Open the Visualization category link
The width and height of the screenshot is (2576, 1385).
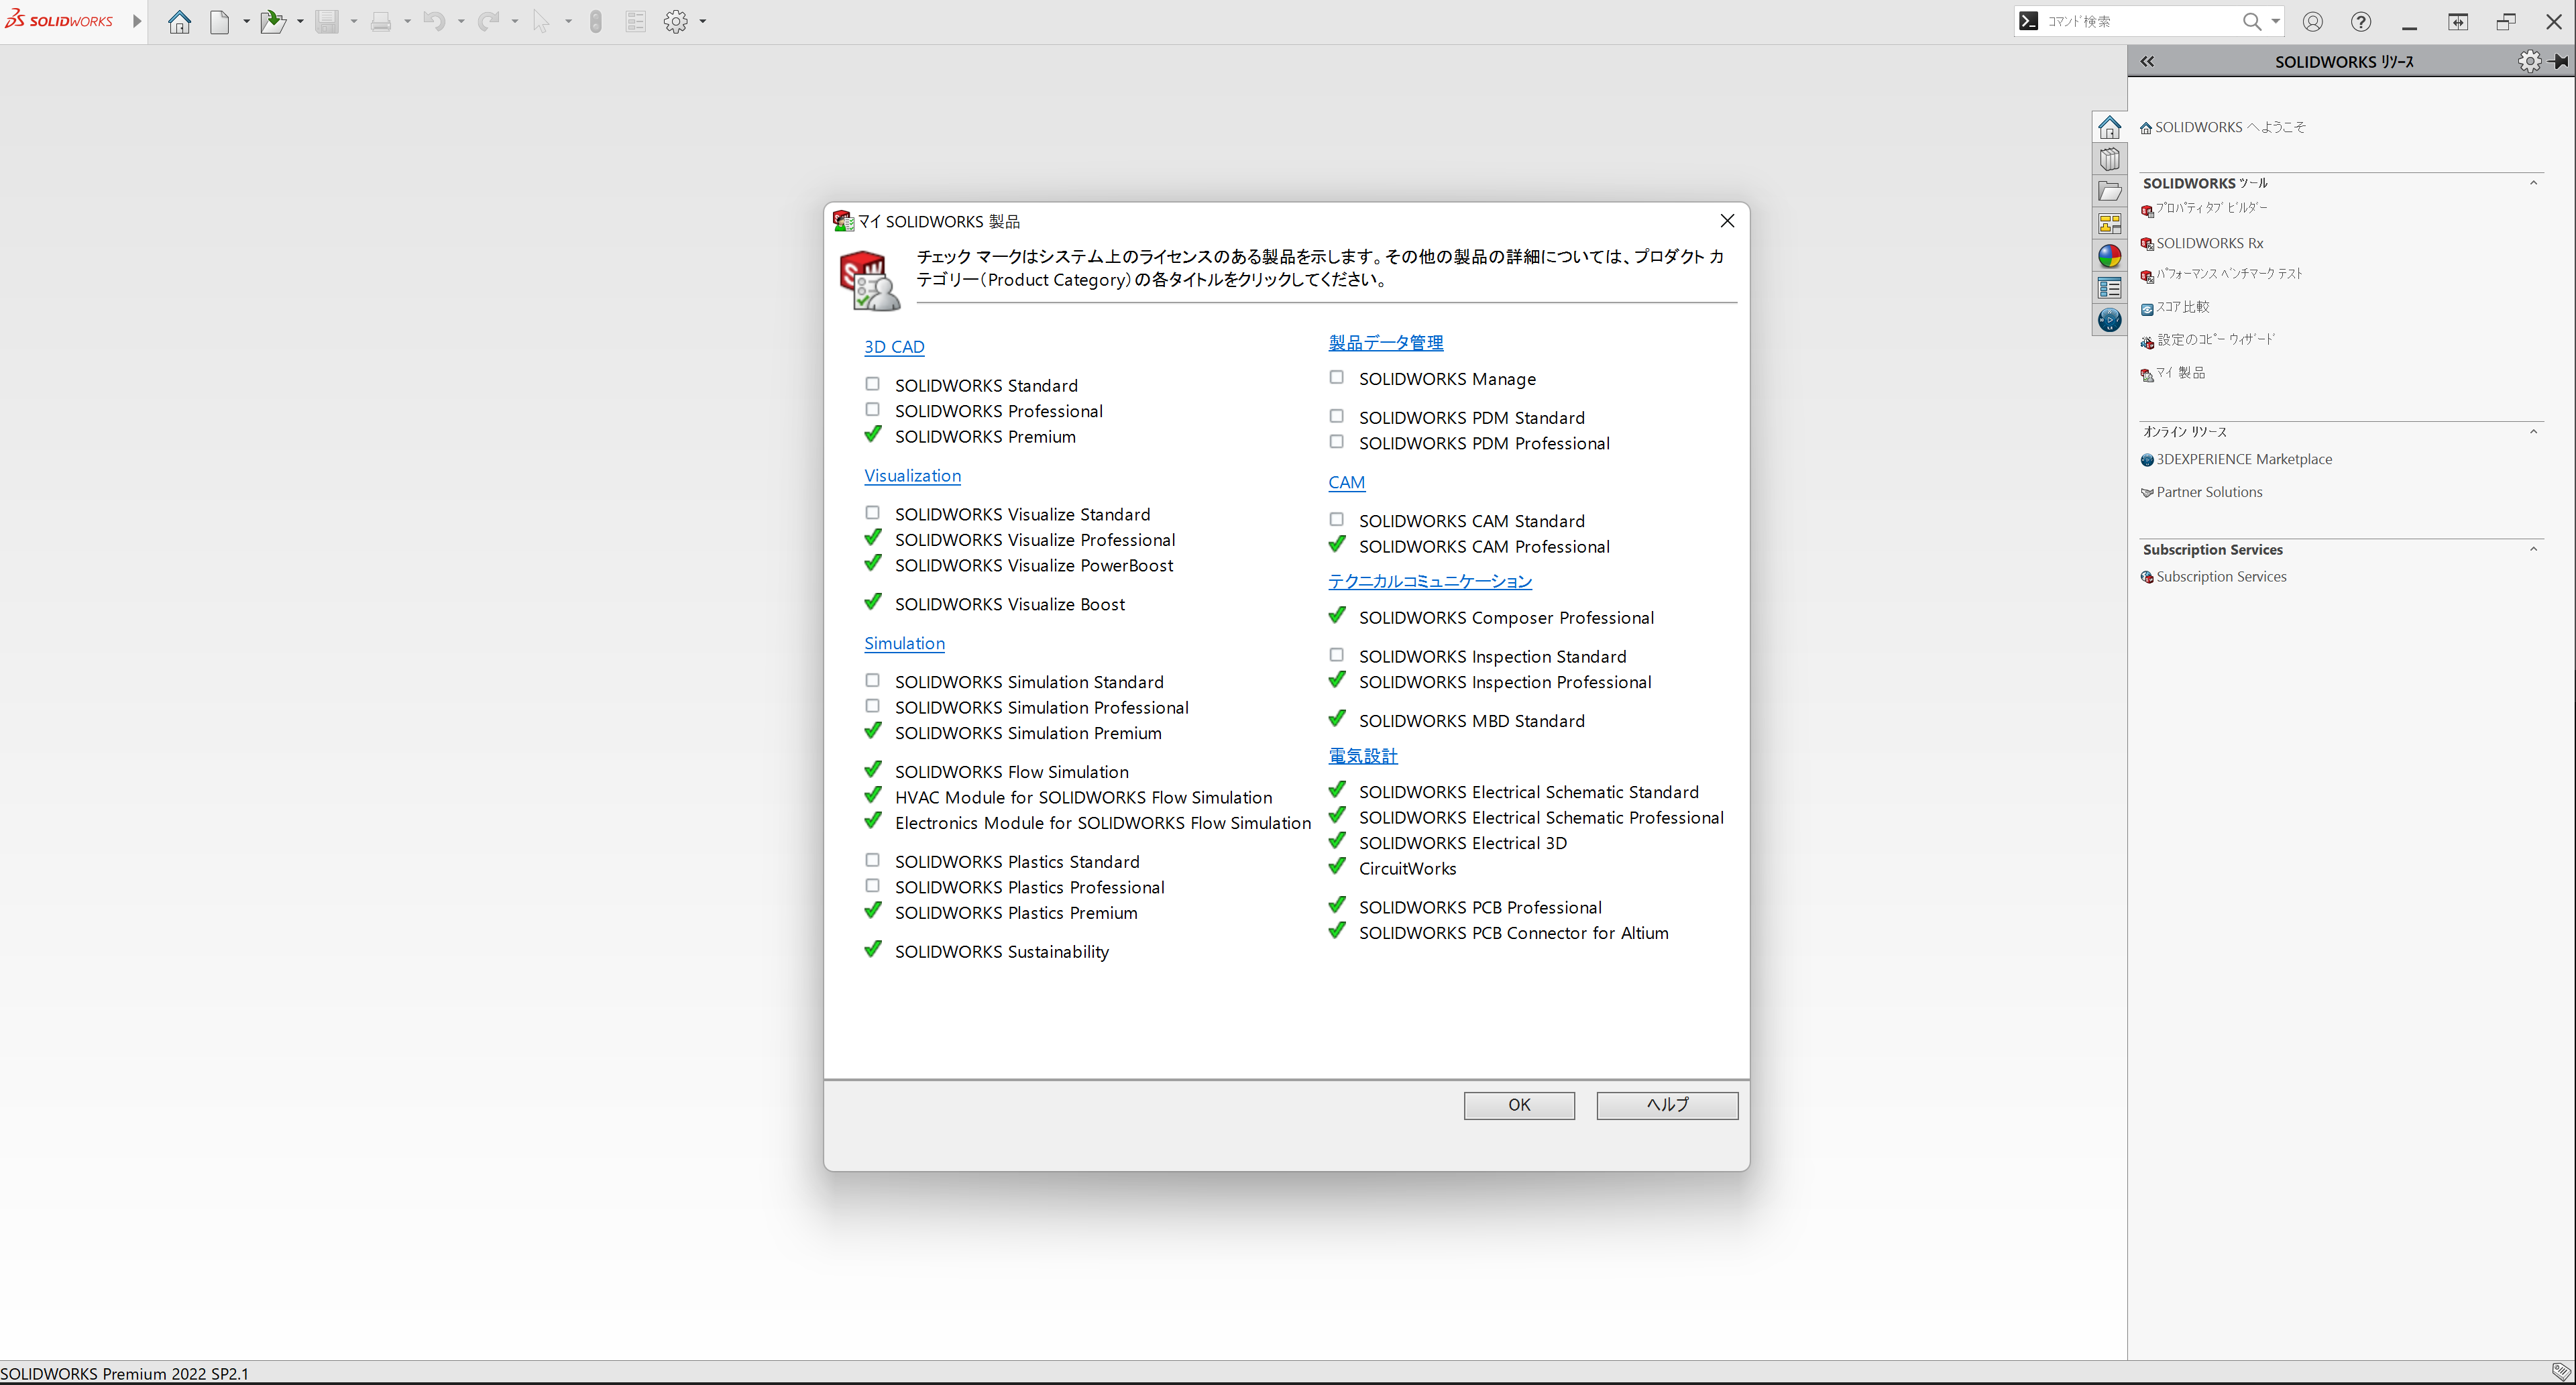(912, 476)
